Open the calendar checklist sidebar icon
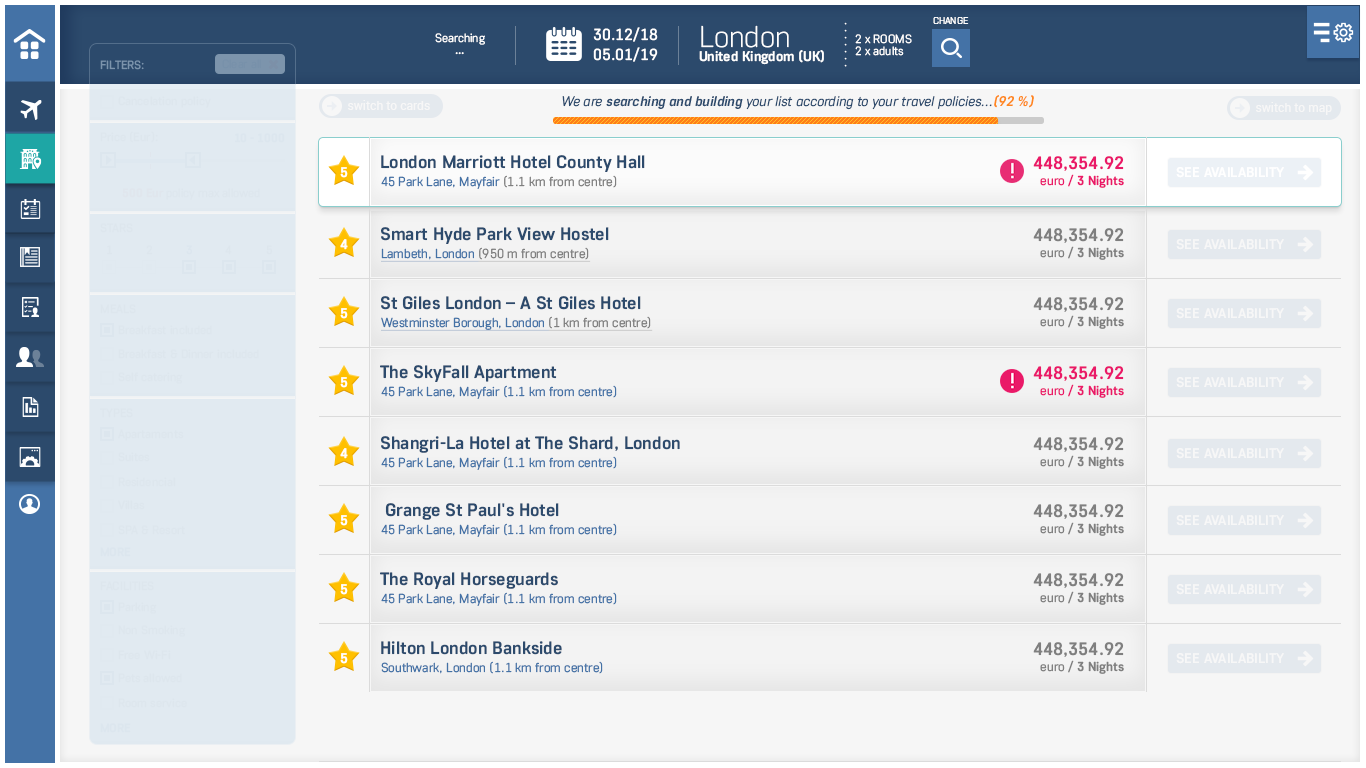 [30, 208]
